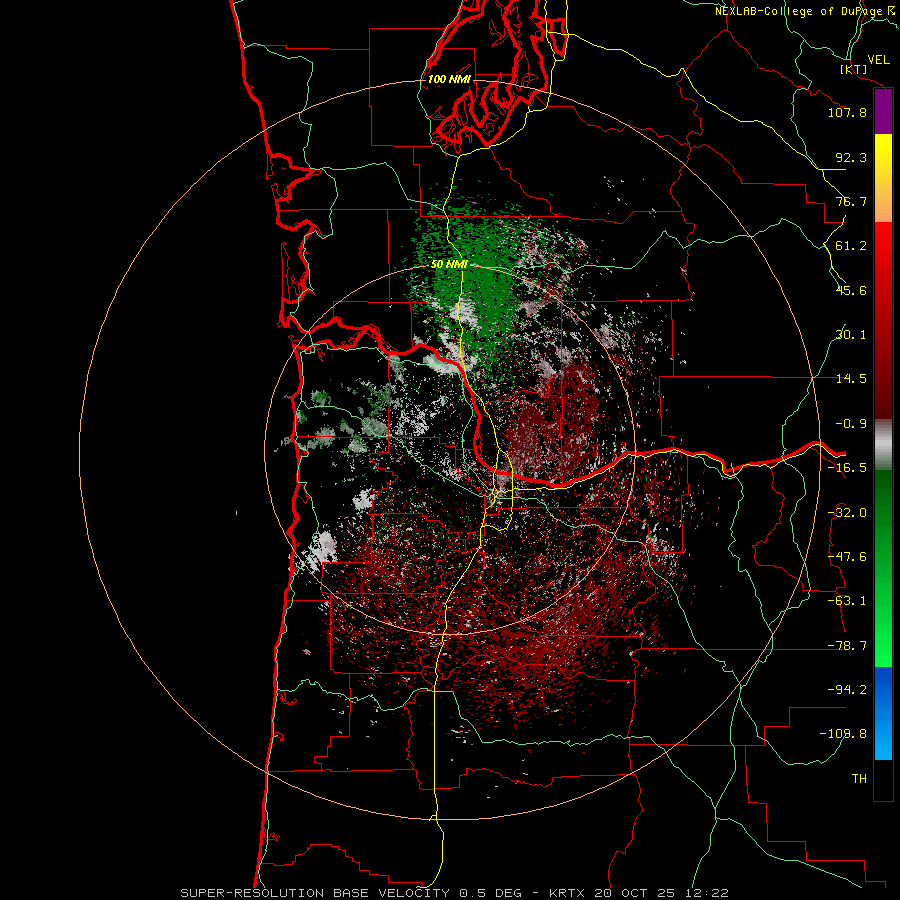Click the -63.1 value on velocity scale
This screenshot has height=900, width=900.
point(847,601)
